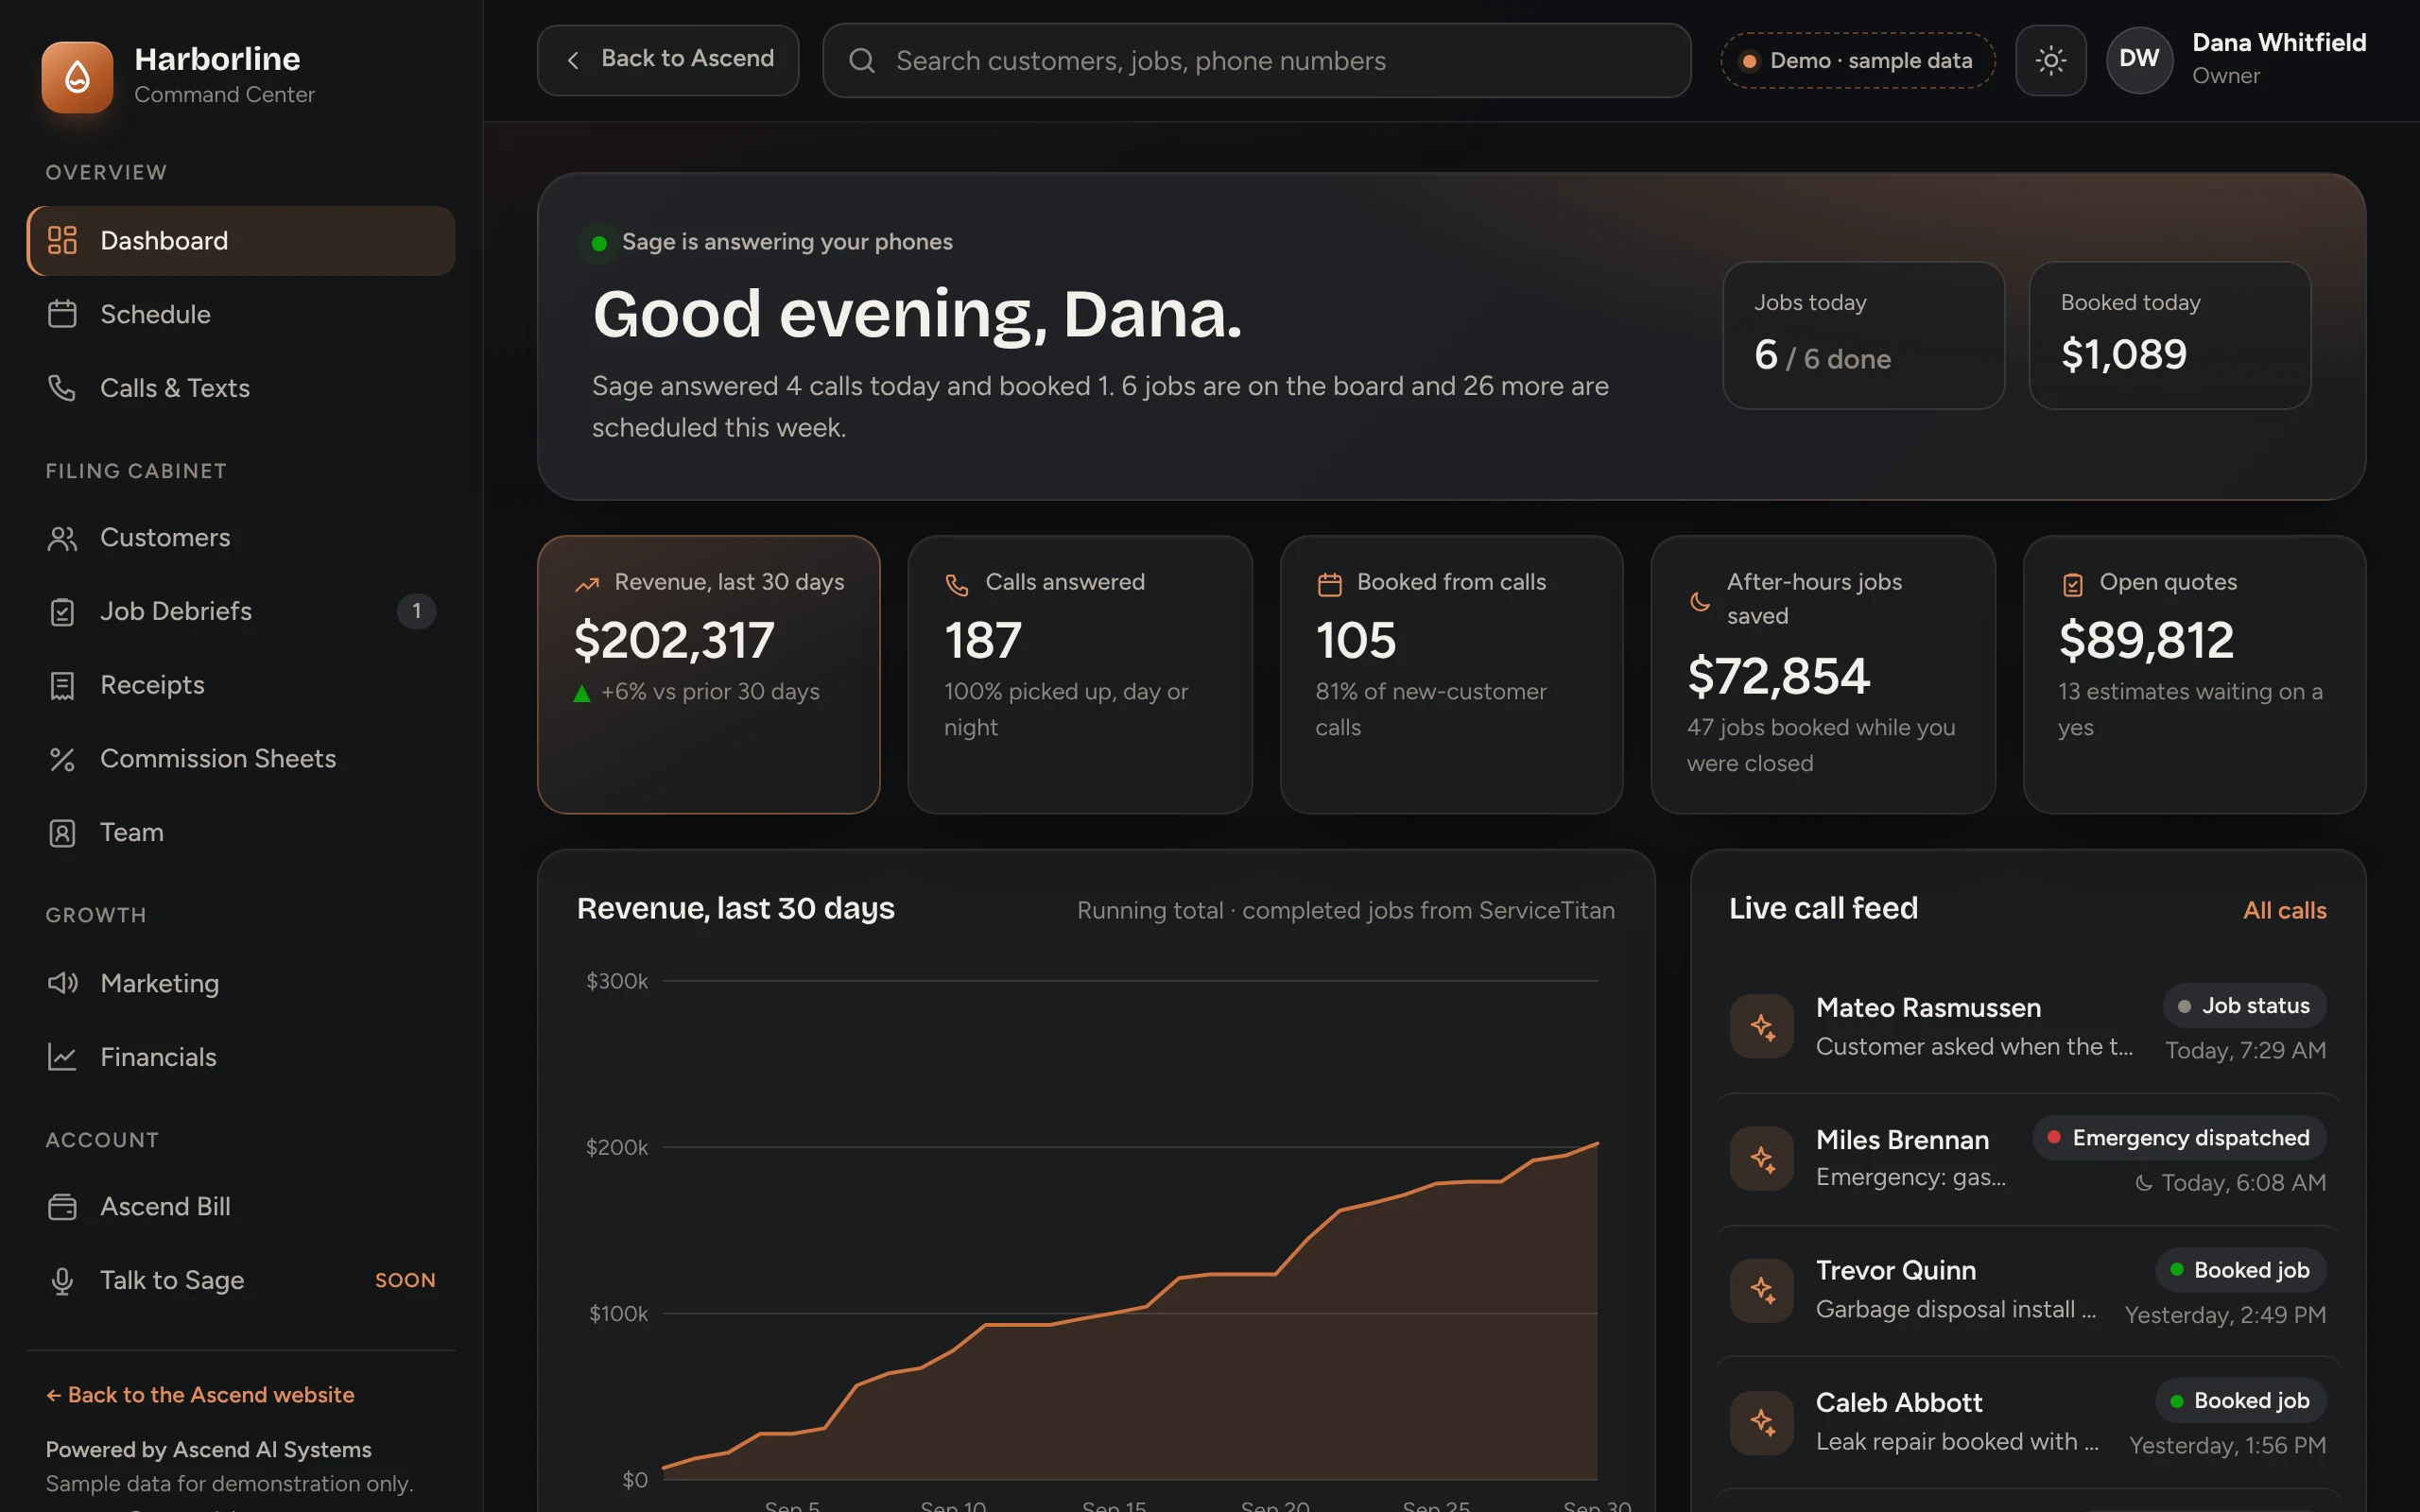Click the Job Debriefs clipboard icon
The width and height of the screenshot is (2420, 1512).
(62, 611)
